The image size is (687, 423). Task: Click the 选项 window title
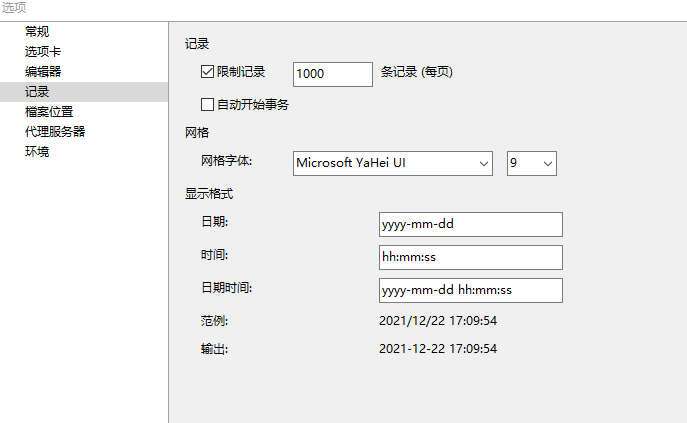(x=14, y=8)
